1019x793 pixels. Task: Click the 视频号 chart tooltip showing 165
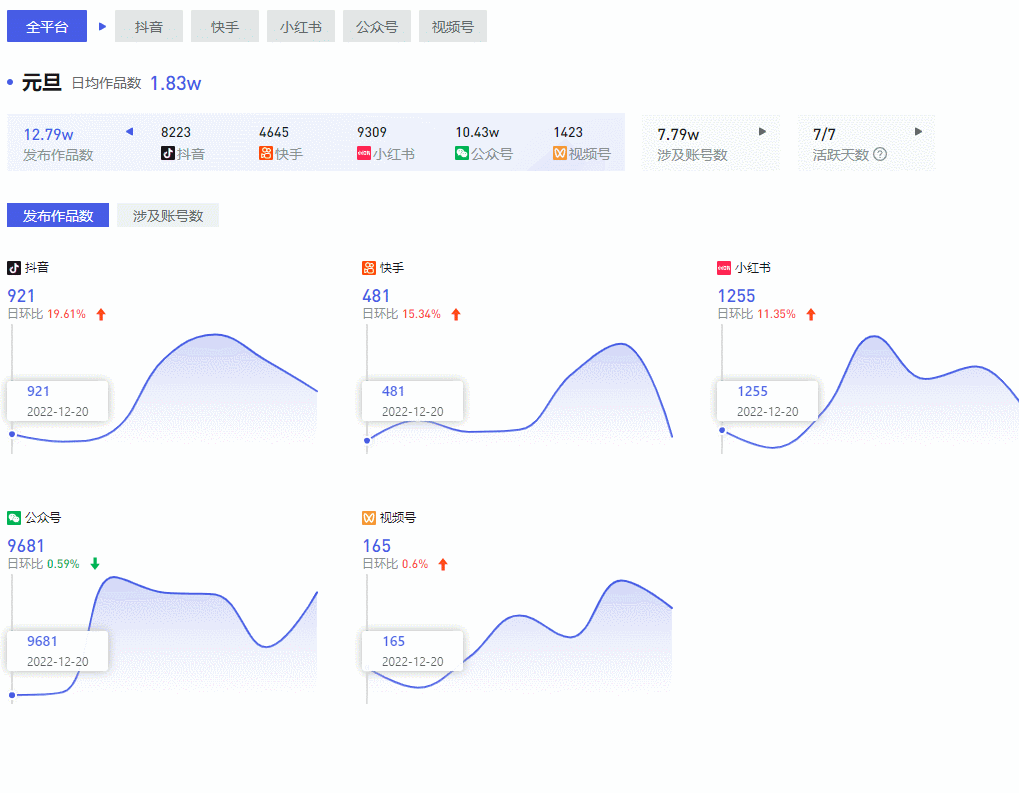coord(413,651)
